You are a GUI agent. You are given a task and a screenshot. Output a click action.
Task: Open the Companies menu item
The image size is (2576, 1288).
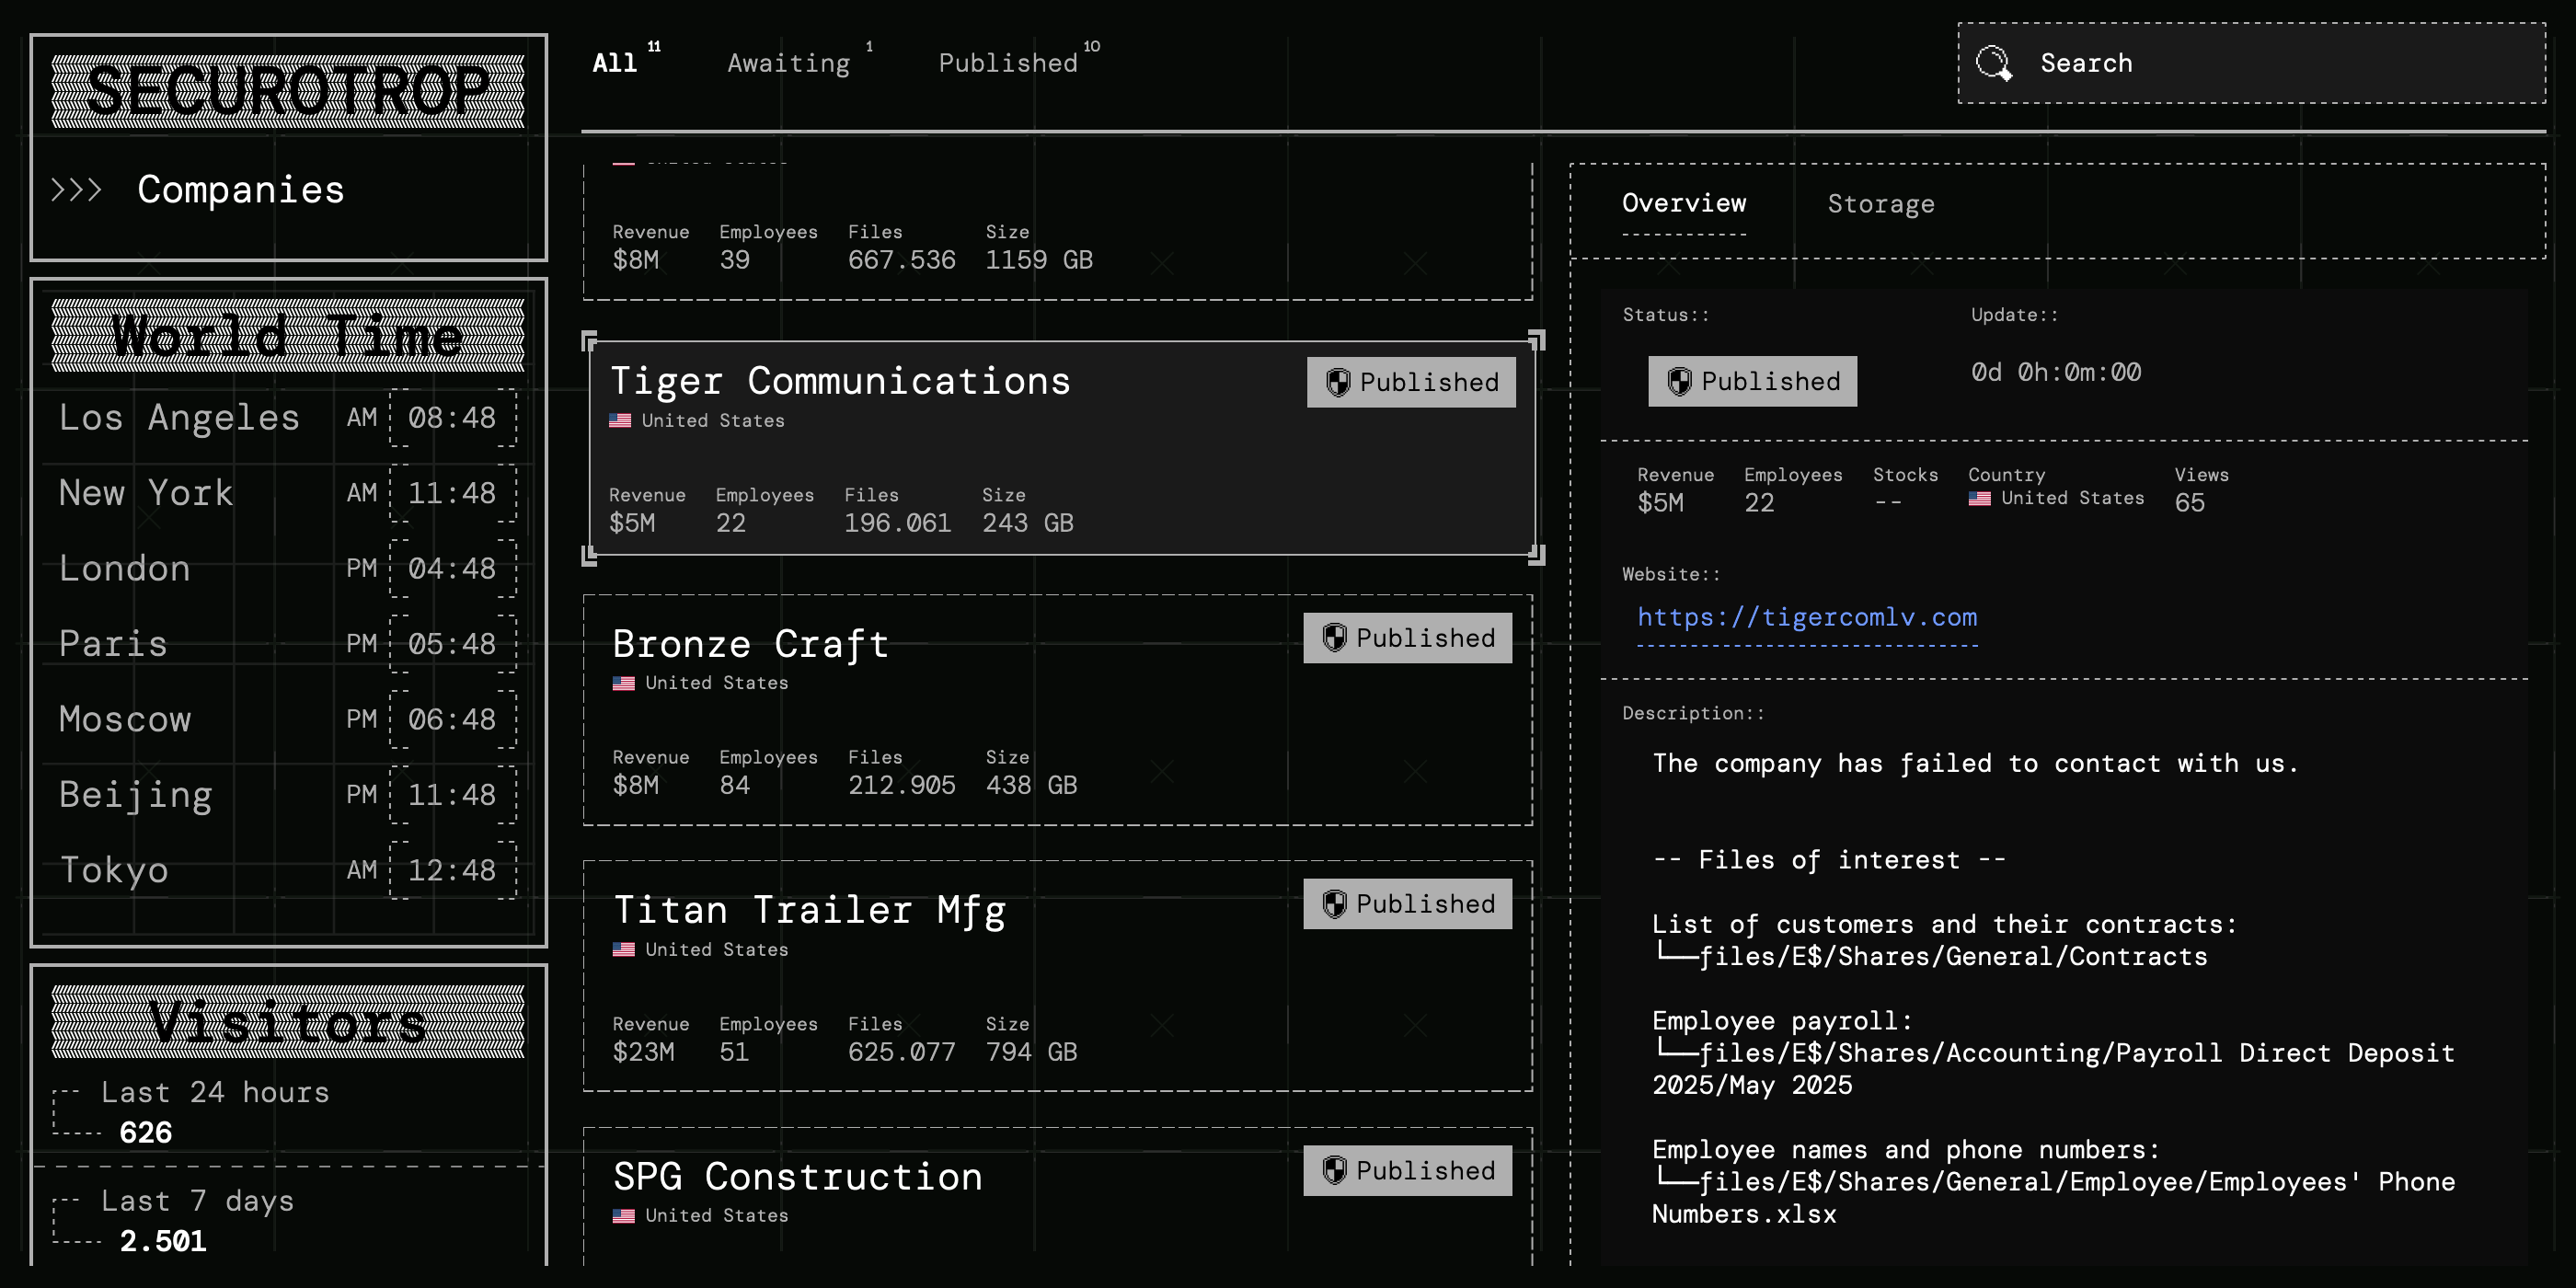(x=240, y=189)
